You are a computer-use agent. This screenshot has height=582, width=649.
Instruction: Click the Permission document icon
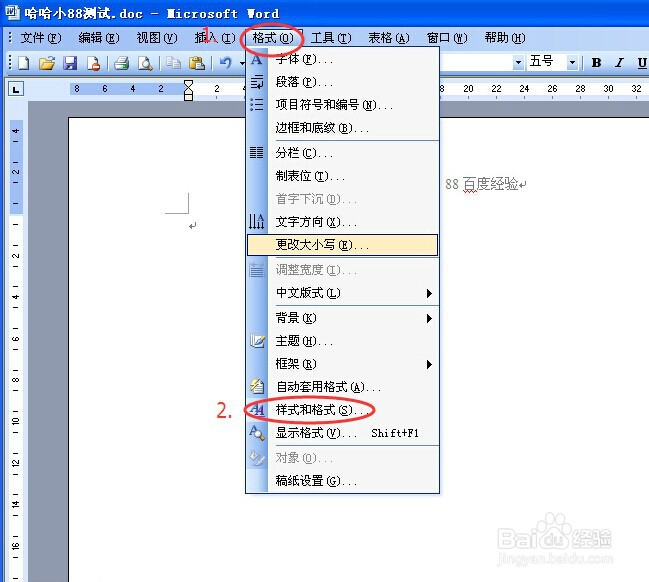(94, 63)
